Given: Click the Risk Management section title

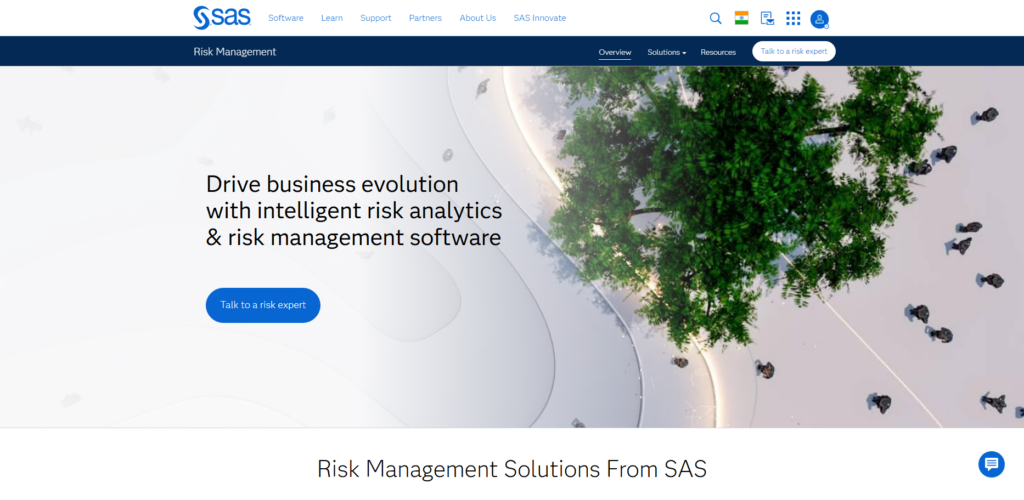Looking at the screenshot, I should pyautogui.click(x=234, y=52).
